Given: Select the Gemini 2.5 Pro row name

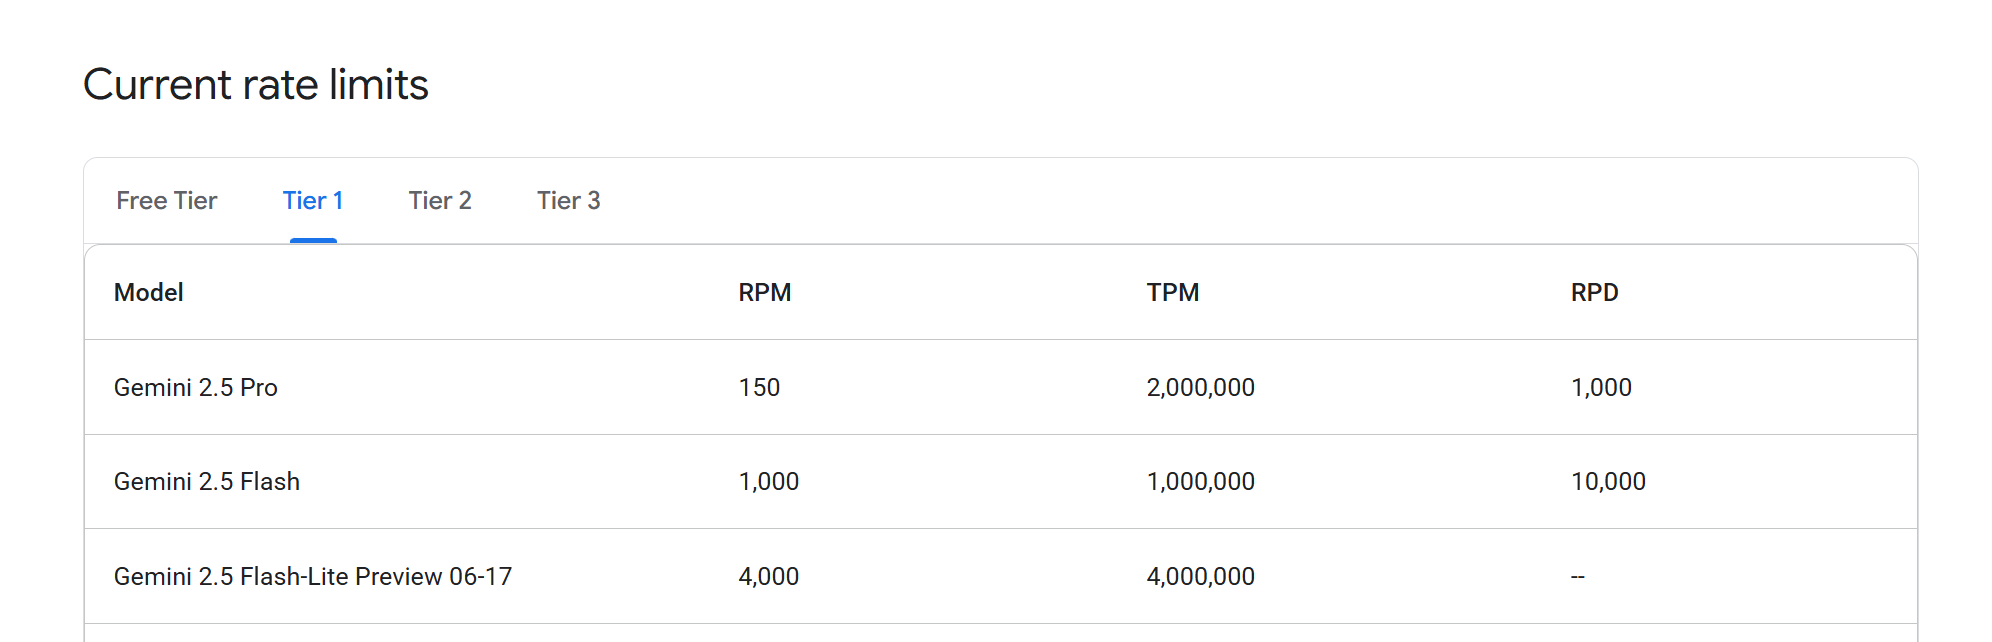Looking at the screenshot, I should coord(196,388).
